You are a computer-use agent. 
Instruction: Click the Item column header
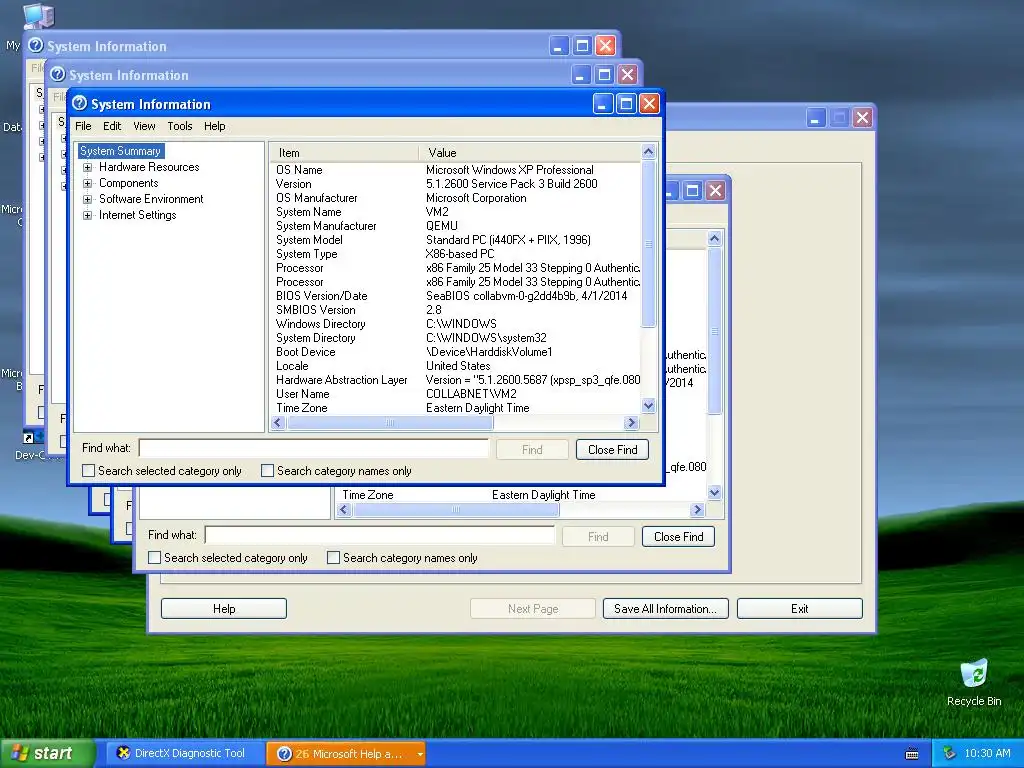pyautogui.click(x=344, y=153)
